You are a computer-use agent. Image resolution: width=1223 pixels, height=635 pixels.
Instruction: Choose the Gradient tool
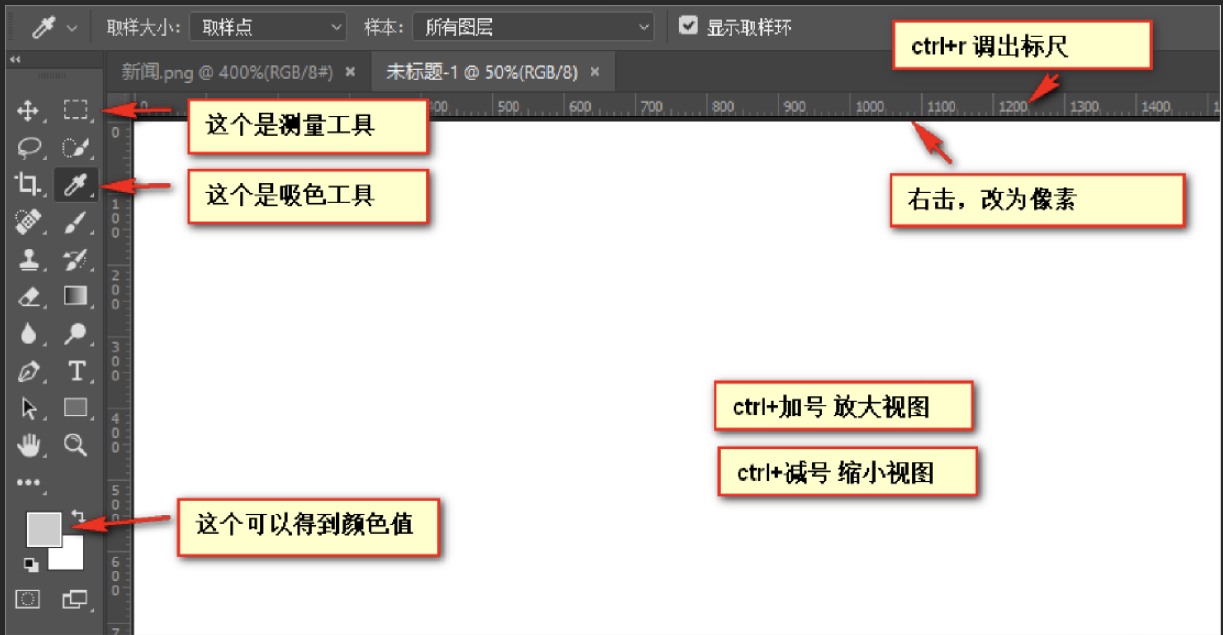(x=76, y=296)
